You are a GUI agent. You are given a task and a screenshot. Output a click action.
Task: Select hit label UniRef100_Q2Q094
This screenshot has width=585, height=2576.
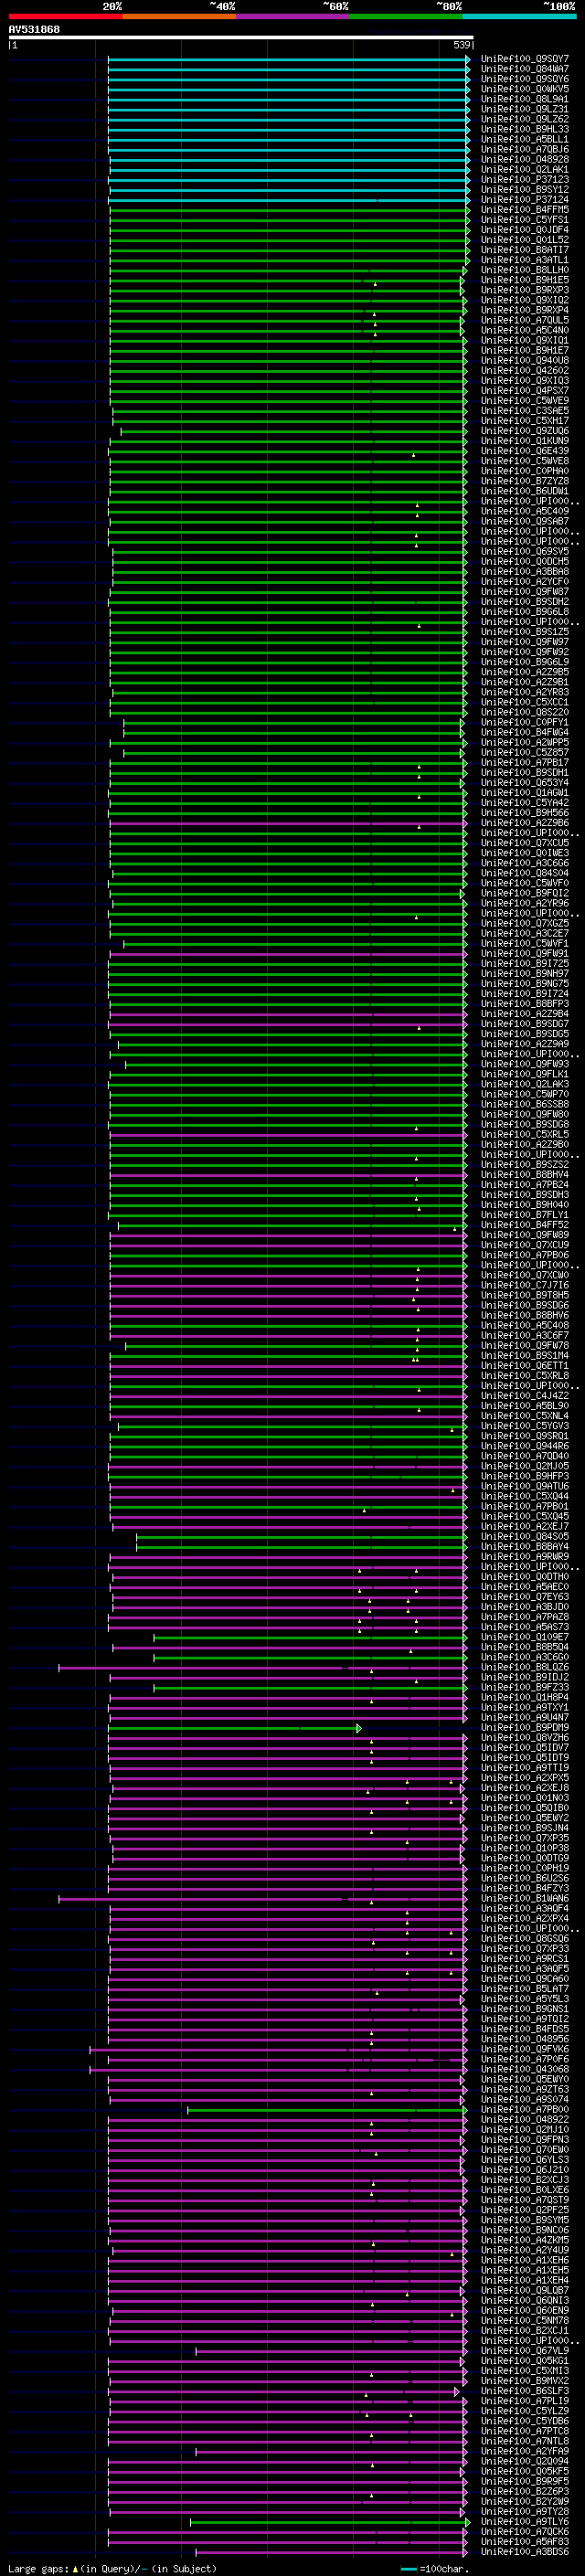tap(524, 2462)
